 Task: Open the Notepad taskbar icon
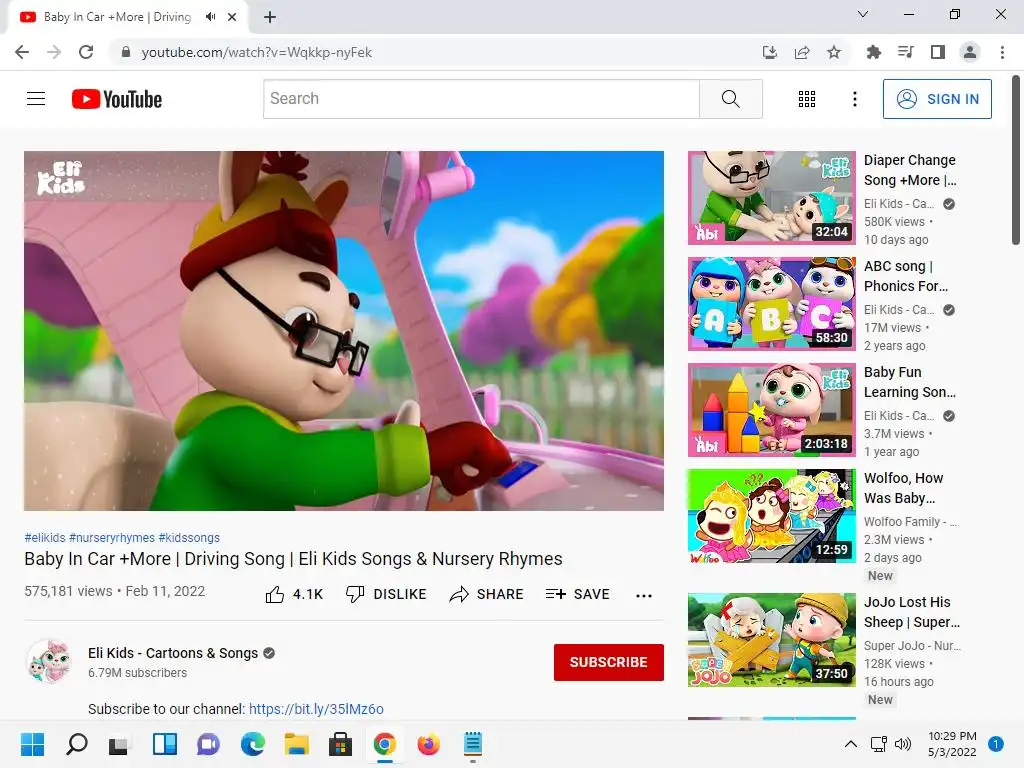tap(473, 744)
